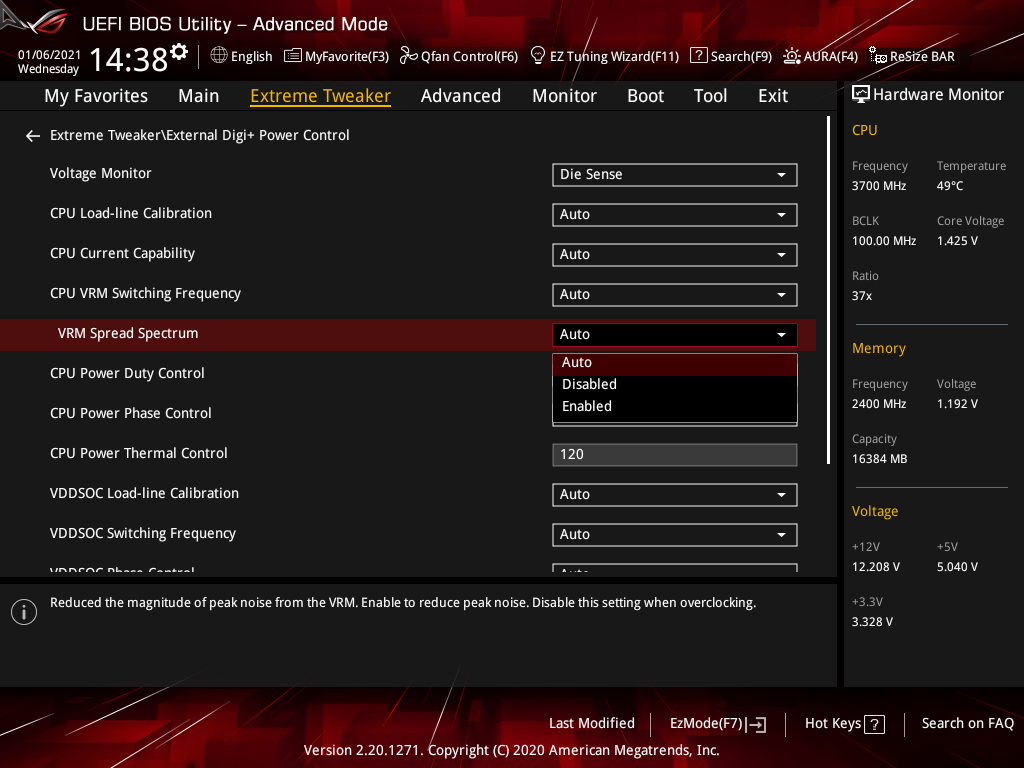This screenshot has width=1024, height=768.
Task: Click the Search(F9) label
Action: pos(741,56)
